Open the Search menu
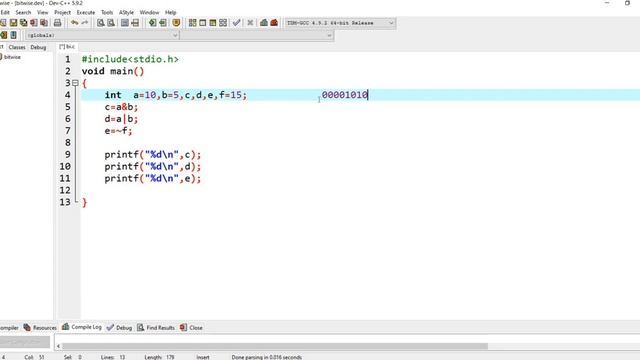This screenshot has height=360, width=640. pyautogui.click(x=23, y=12)
